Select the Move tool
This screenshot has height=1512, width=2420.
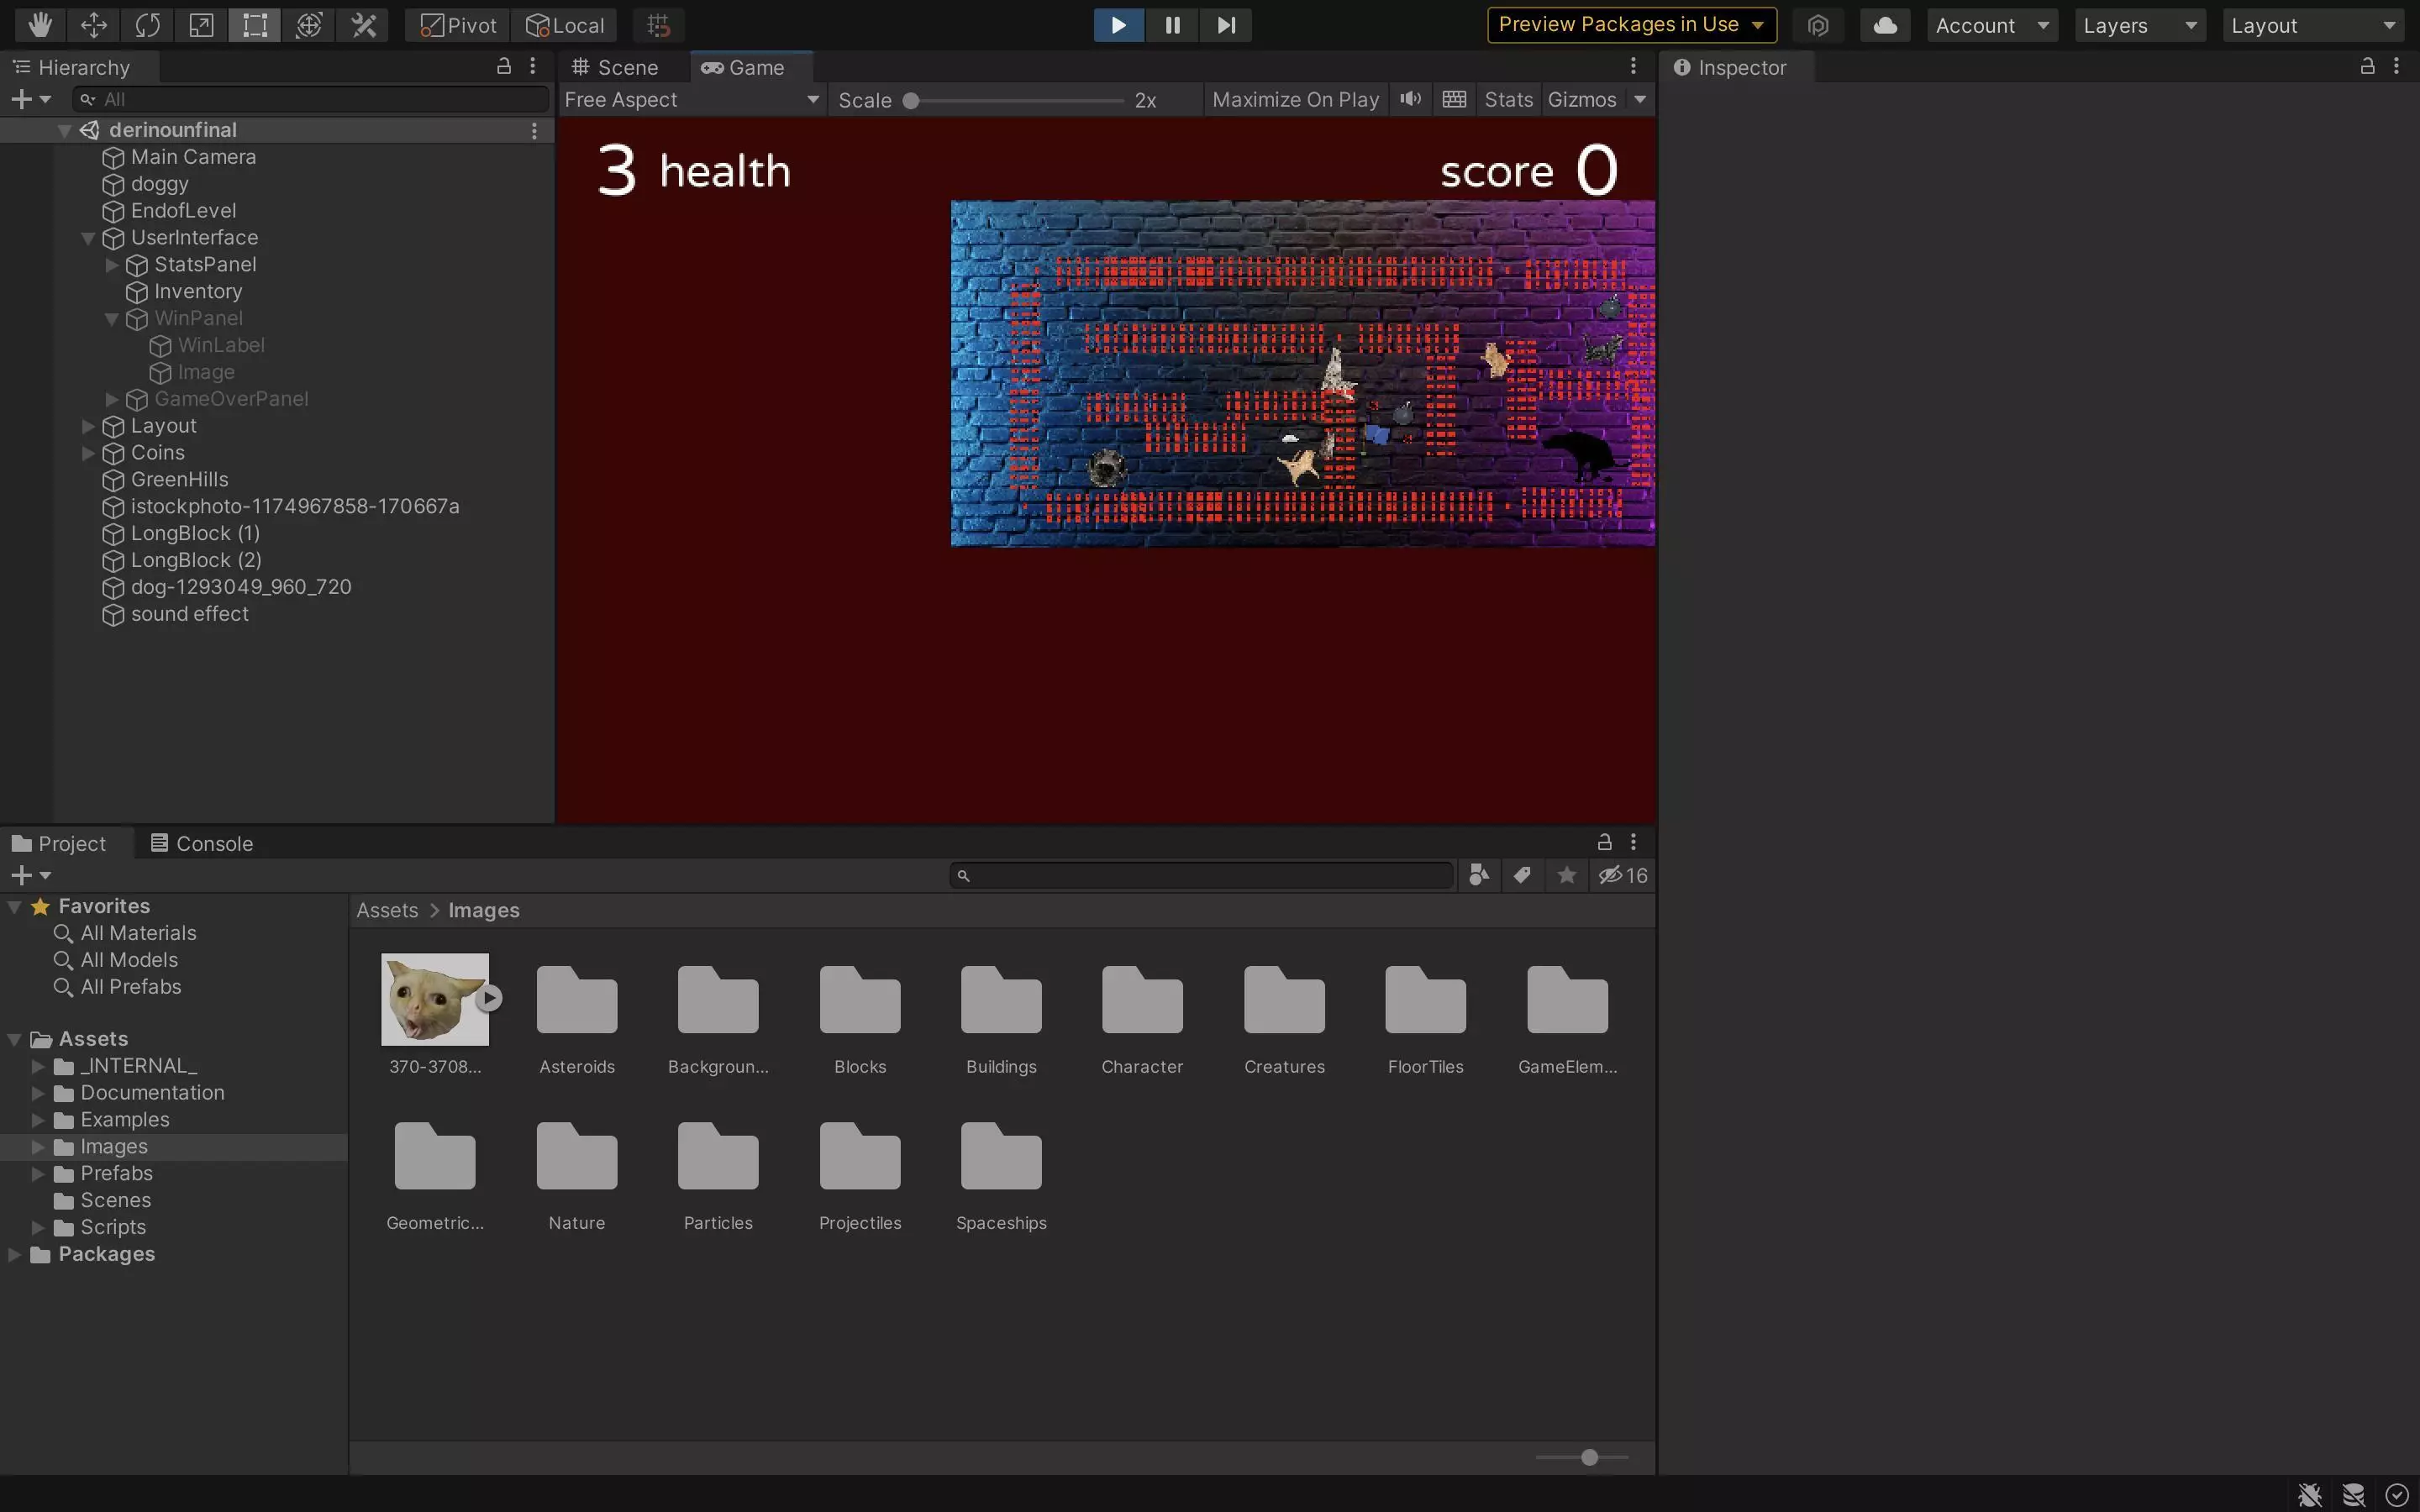94,25
